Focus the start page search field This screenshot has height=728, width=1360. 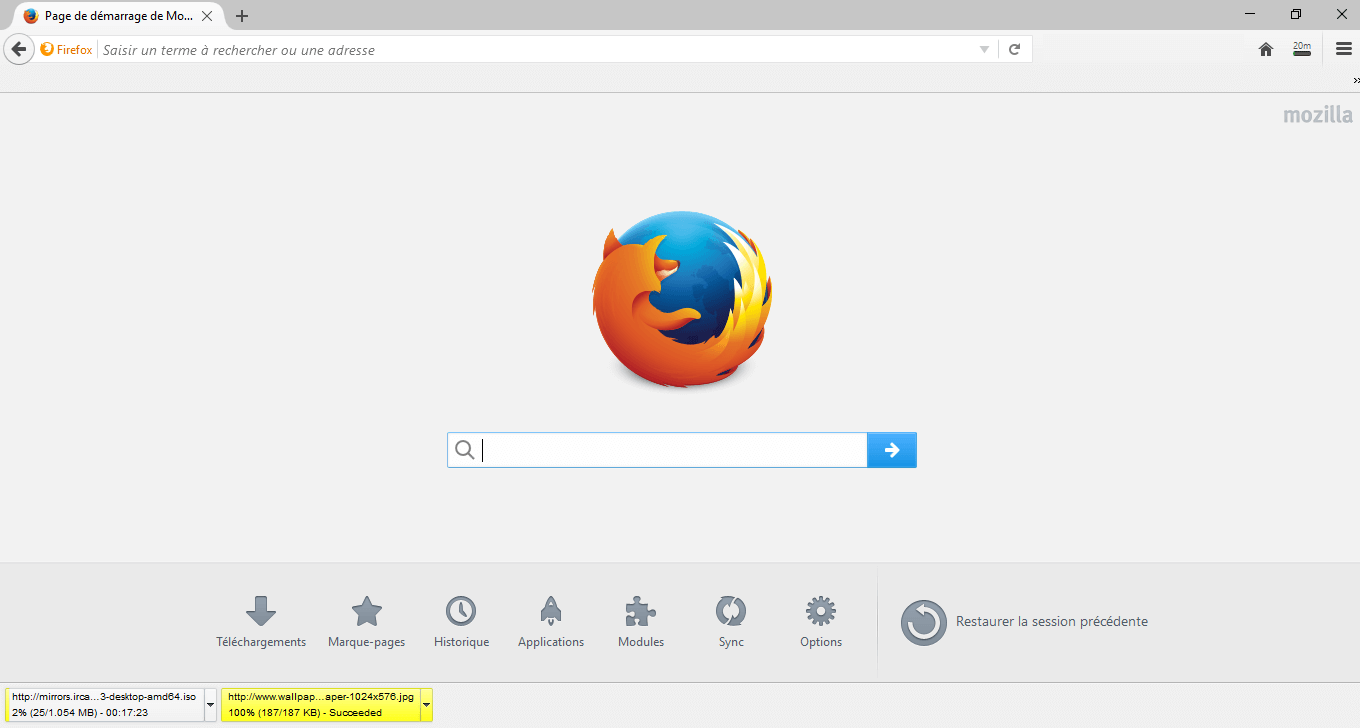[x=657, y=450]
